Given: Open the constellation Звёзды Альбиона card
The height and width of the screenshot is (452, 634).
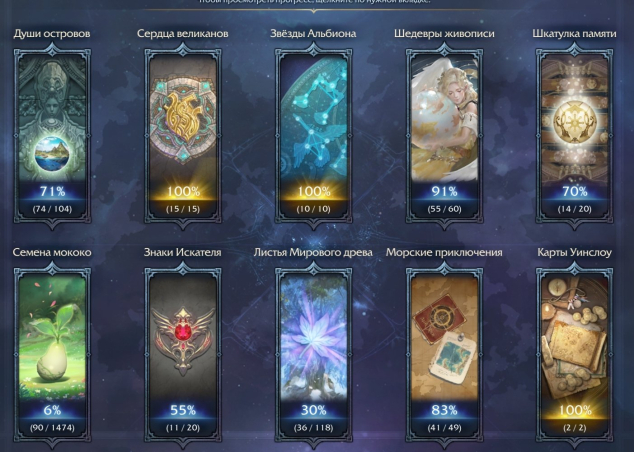Looking at the screenshot, I should tap(313, 135).
